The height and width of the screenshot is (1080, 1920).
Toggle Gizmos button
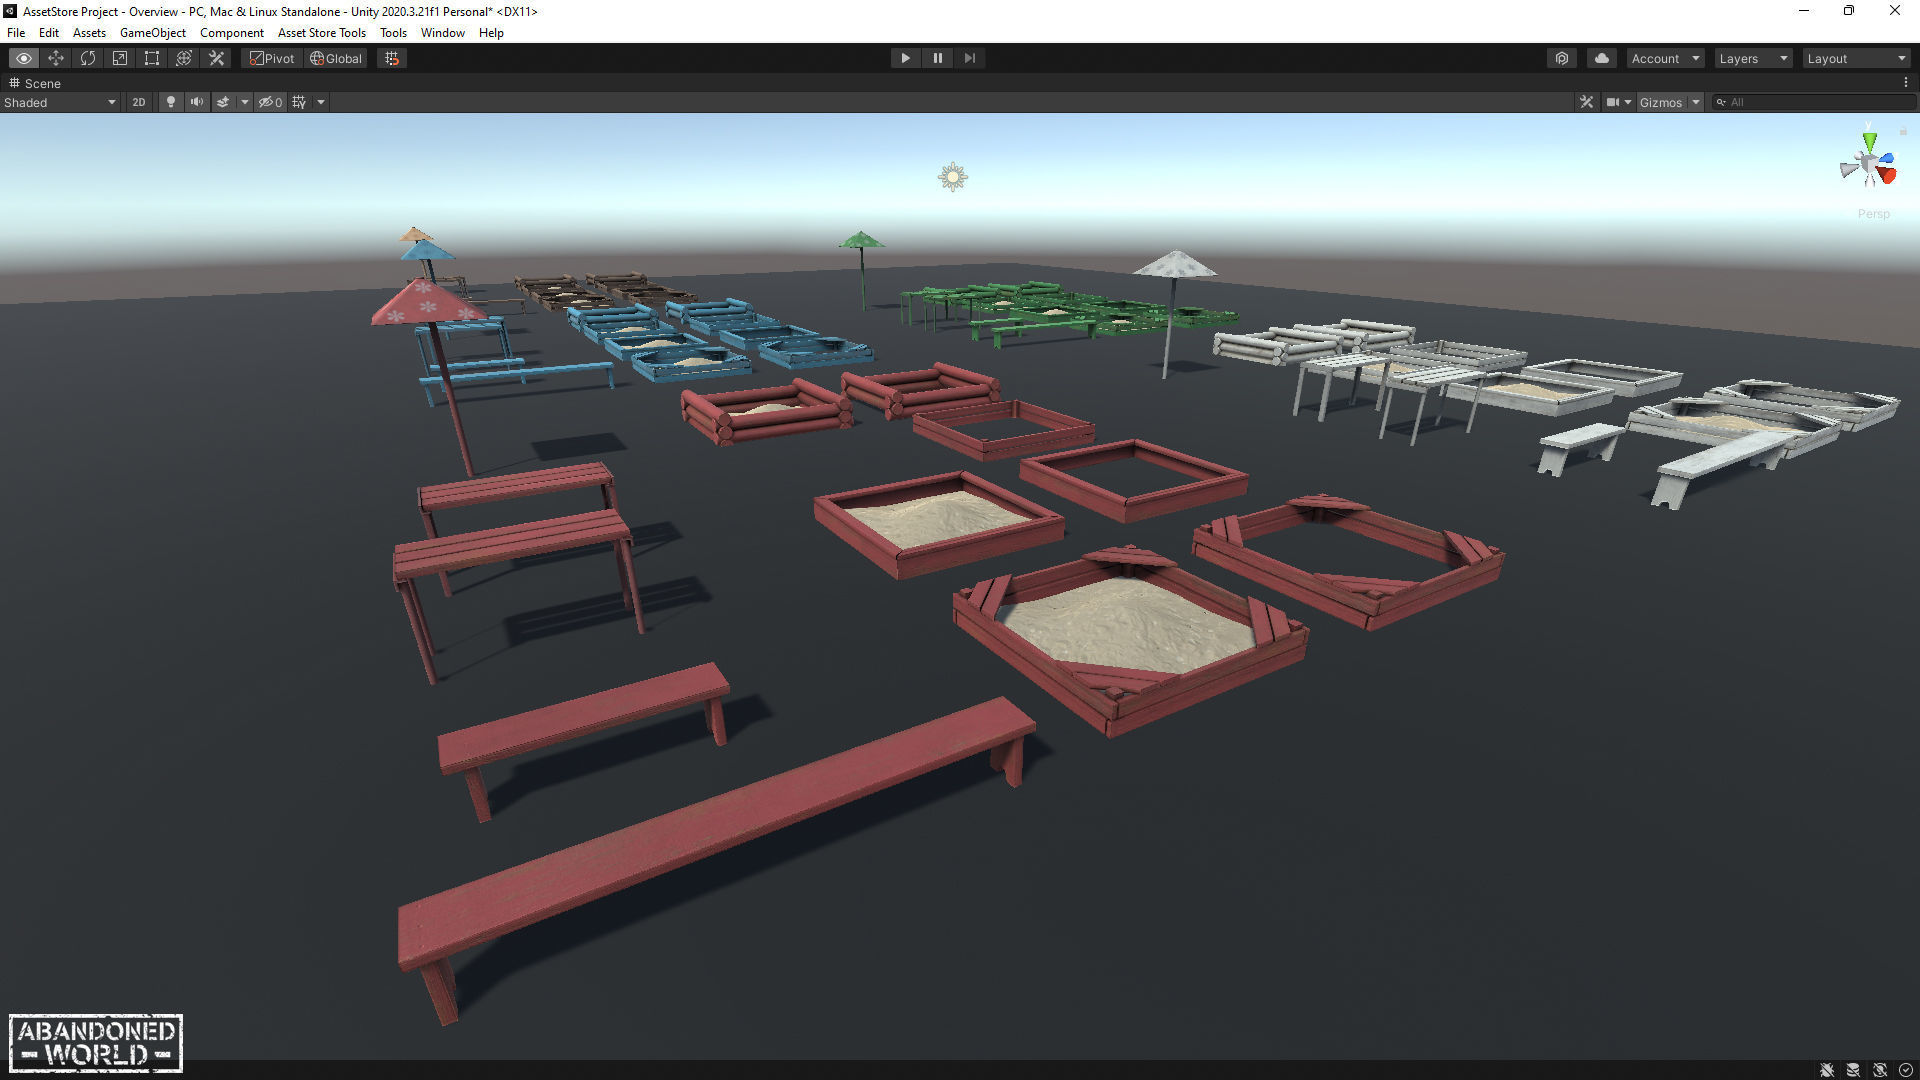pyautogui.click(x=1660, y=102)
